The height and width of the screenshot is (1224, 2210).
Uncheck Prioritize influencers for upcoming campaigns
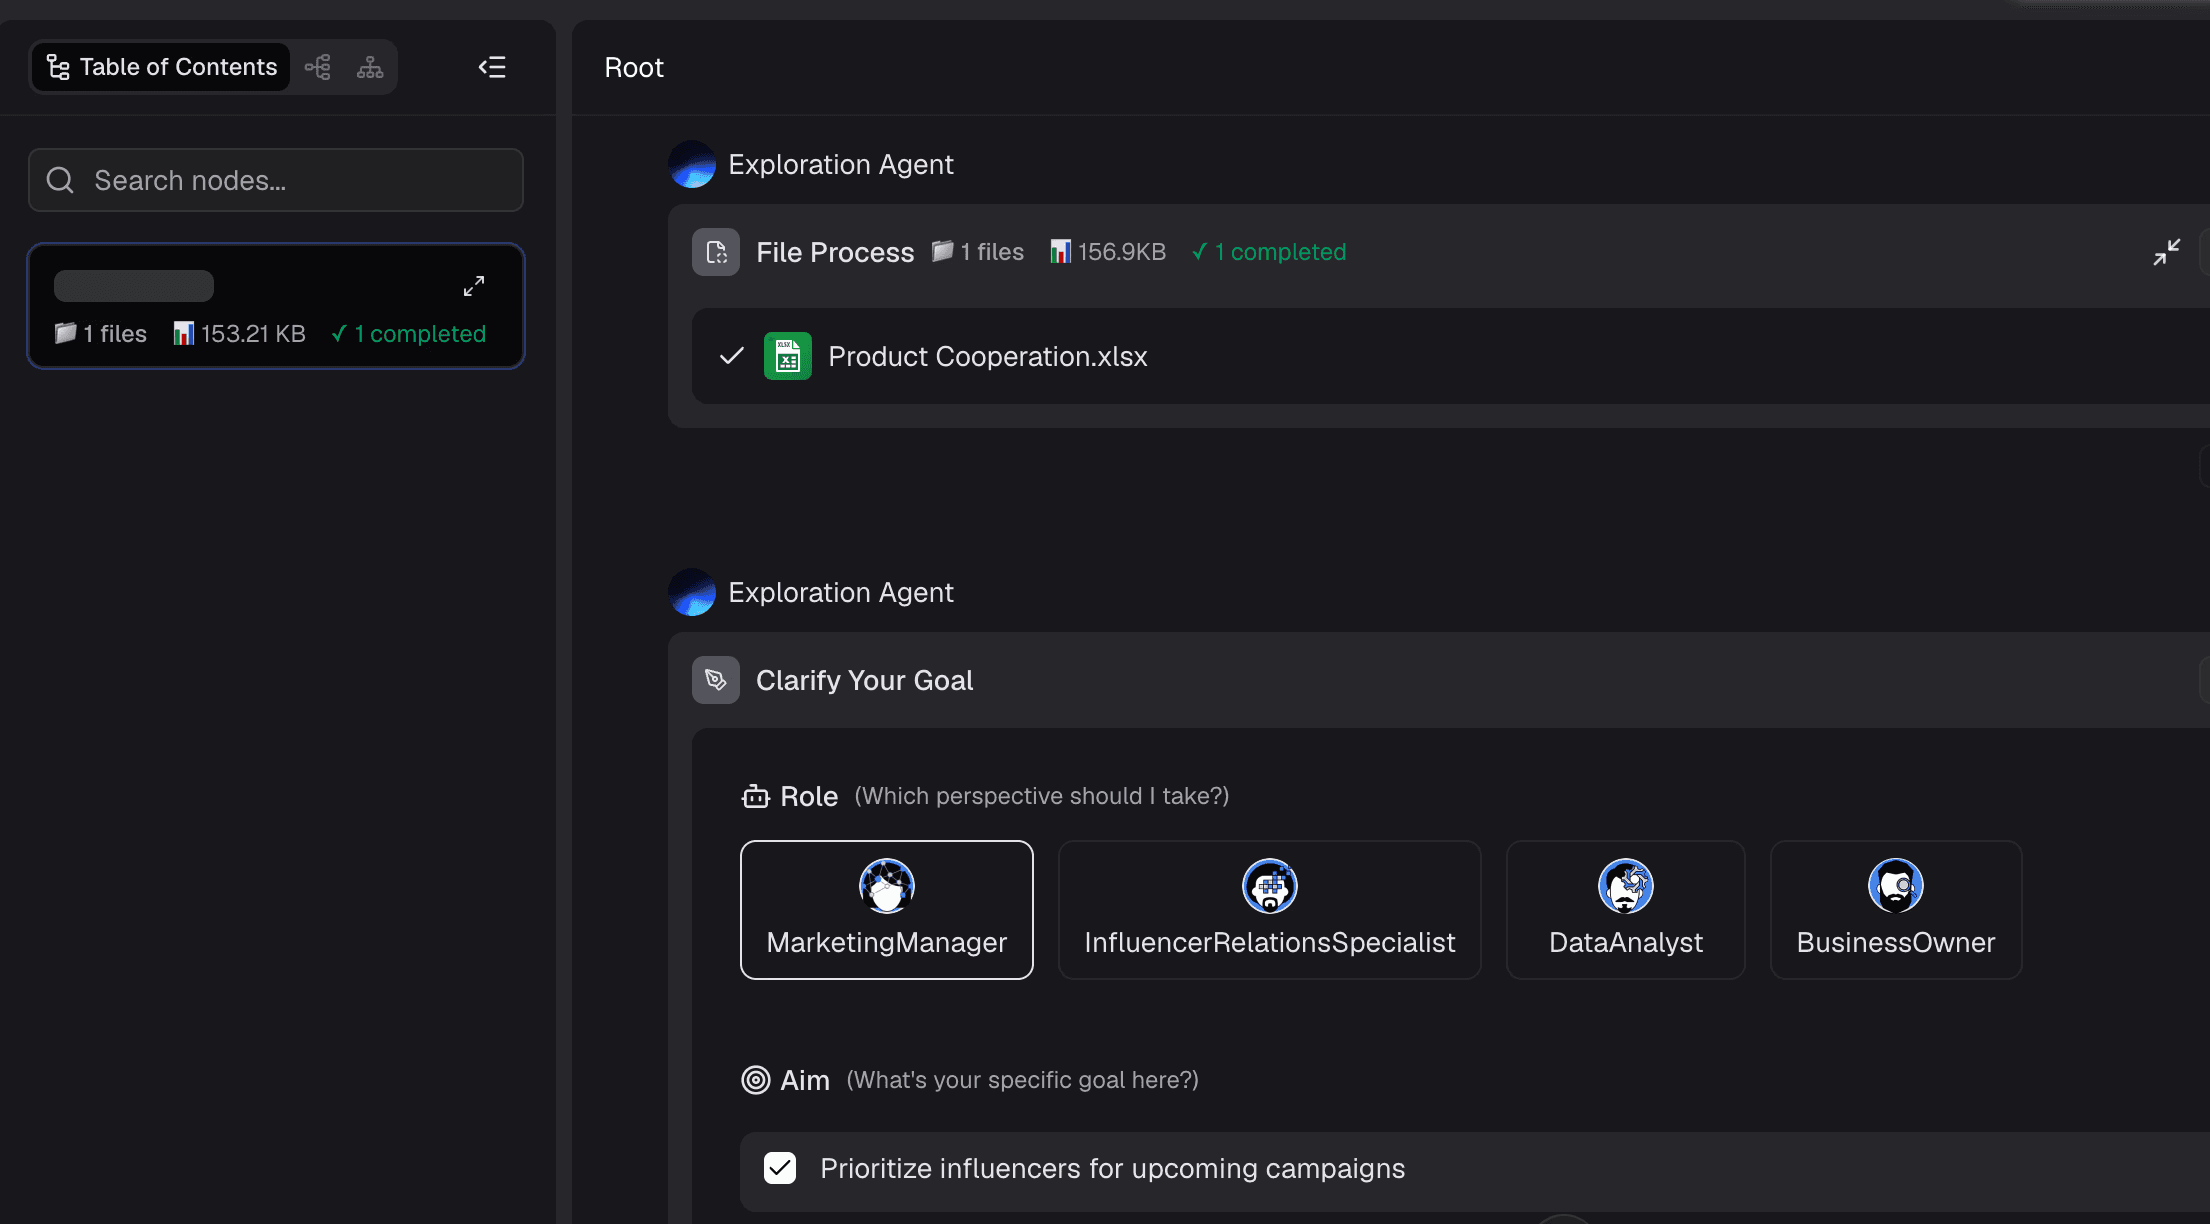click(780, 1168)
